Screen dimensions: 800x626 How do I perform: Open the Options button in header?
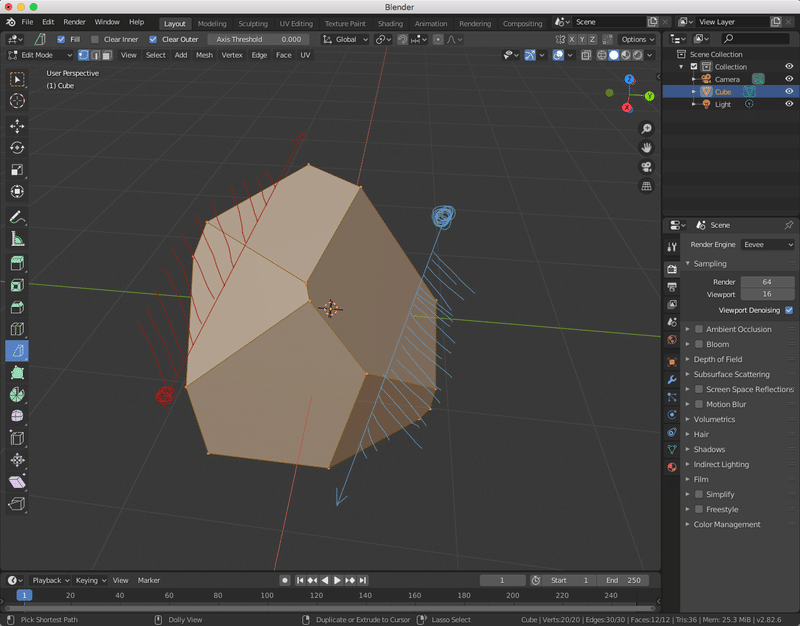point(636,39)
